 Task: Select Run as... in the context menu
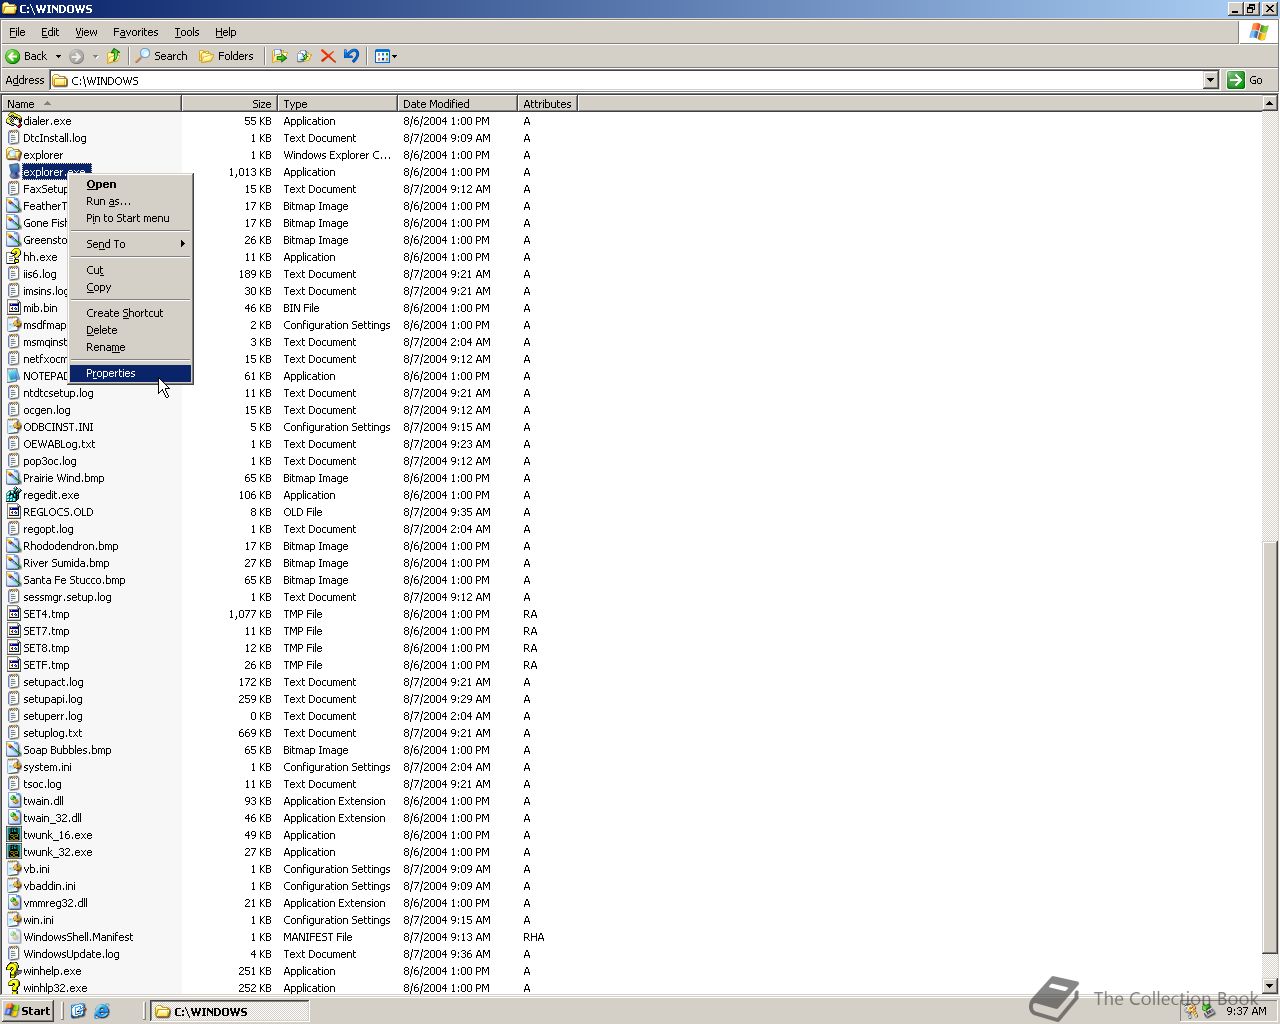click(x=130, y=201)
